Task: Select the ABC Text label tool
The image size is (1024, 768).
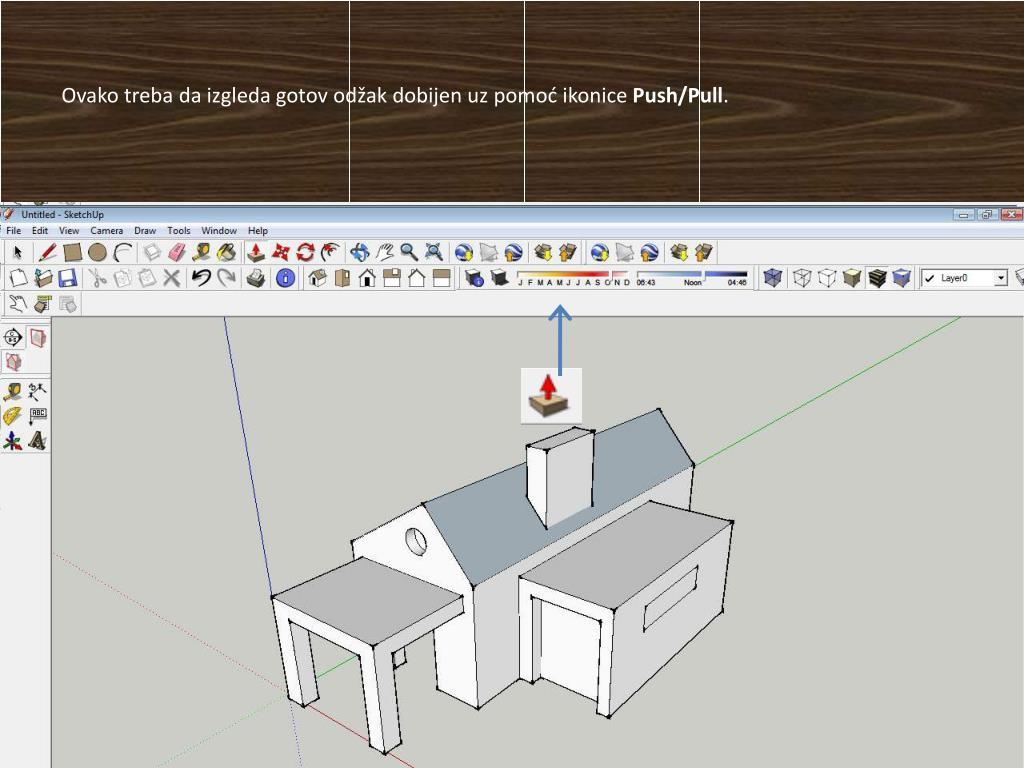Action: 37,416
